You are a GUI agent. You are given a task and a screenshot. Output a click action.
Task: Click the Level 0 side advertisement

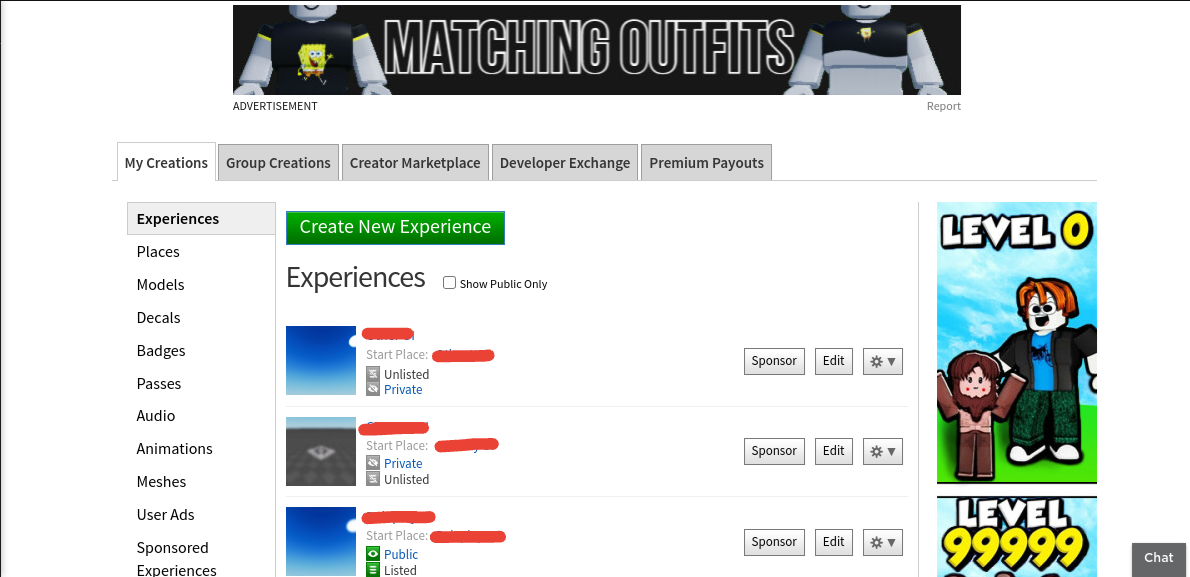tap(1017, 342)
